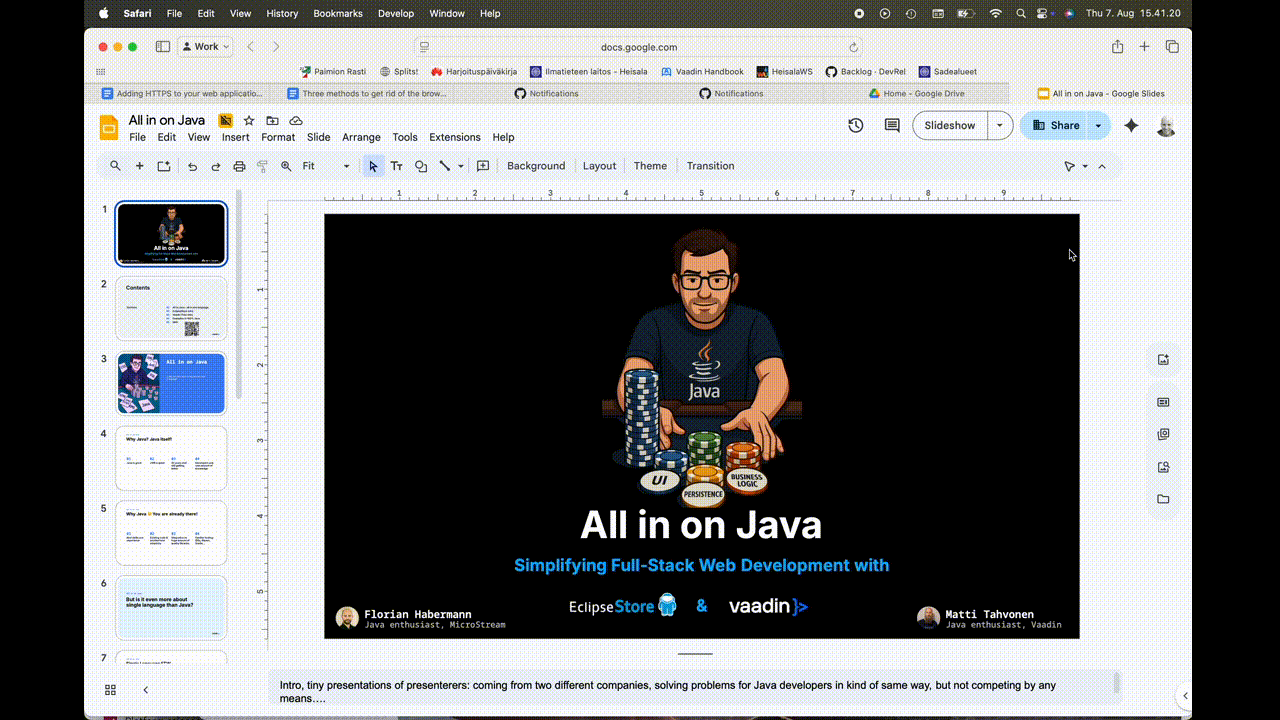Switch to grid view of slides
The width and height of the screenshot is (1280, 720).
[110, 689]
